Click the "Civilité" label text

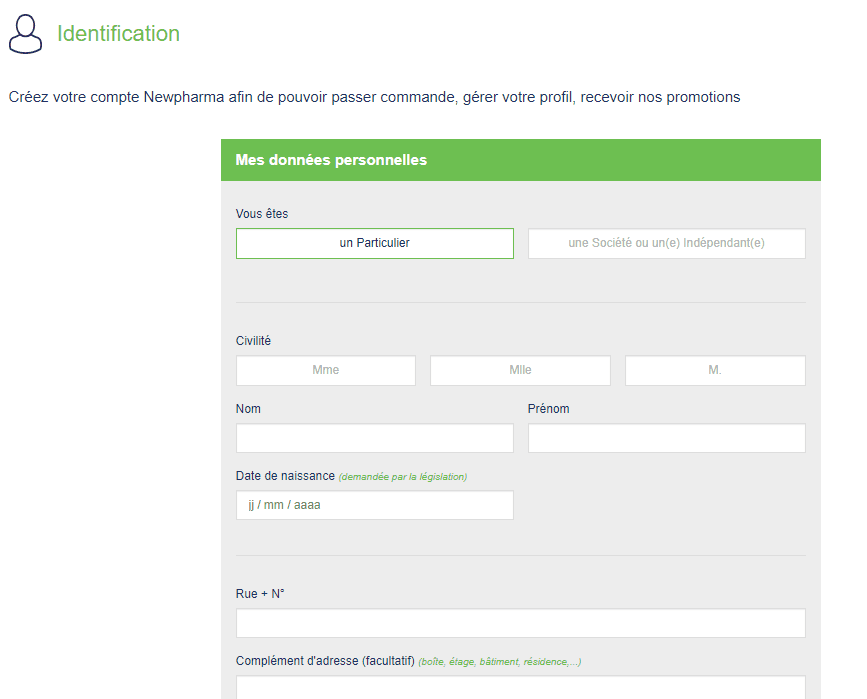253,341
